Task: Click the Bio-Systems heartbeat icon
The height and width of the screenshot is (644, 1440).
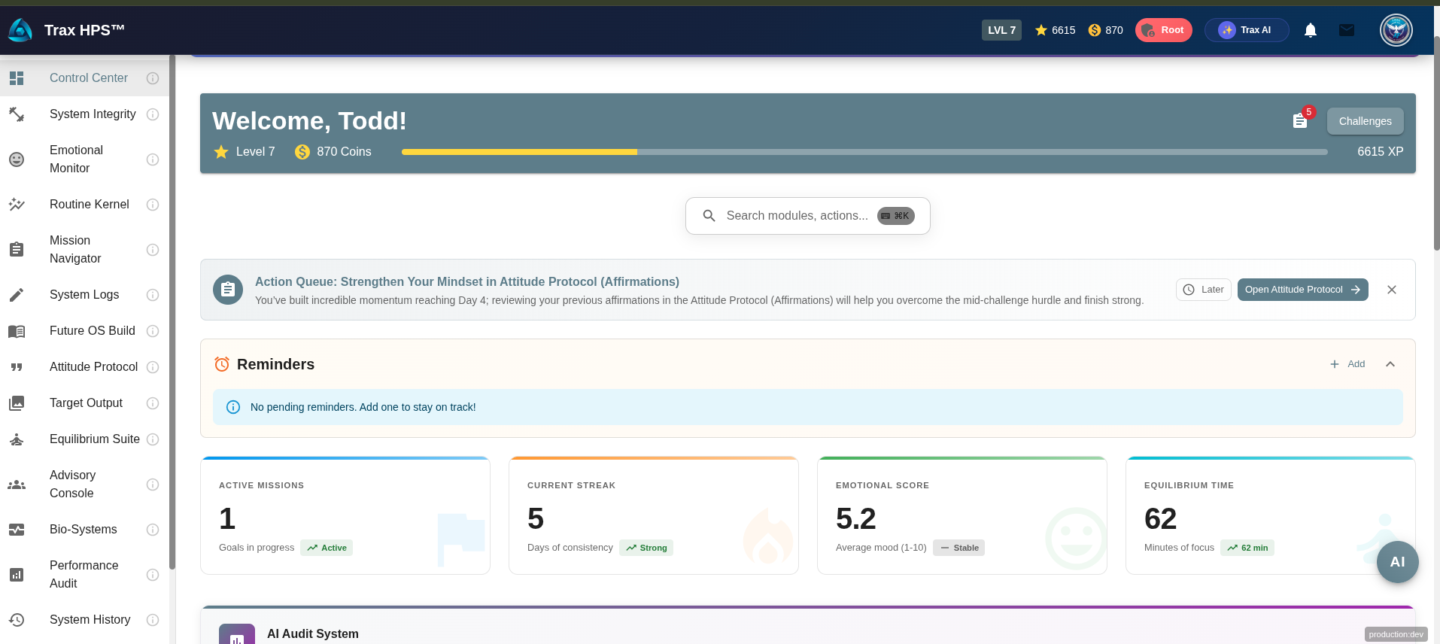Action: 17,529
